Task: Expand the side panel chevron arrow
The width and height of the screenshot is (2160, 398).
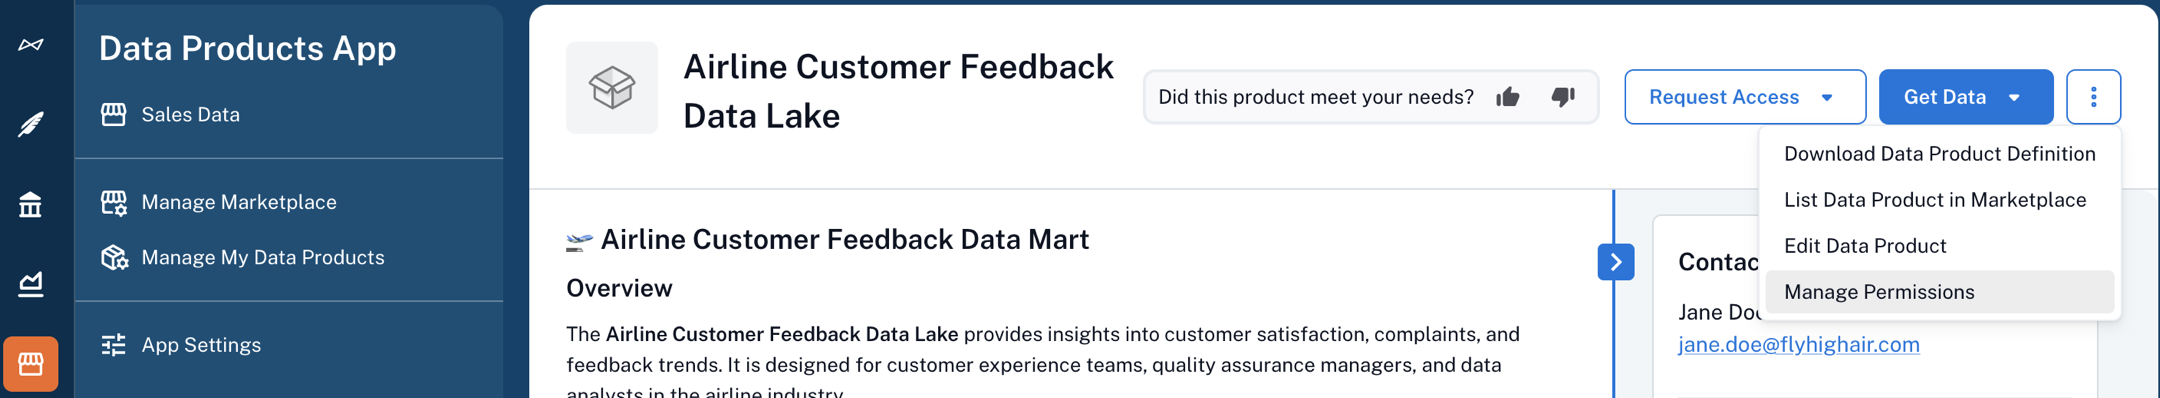Action: [x=1616, y=262]
